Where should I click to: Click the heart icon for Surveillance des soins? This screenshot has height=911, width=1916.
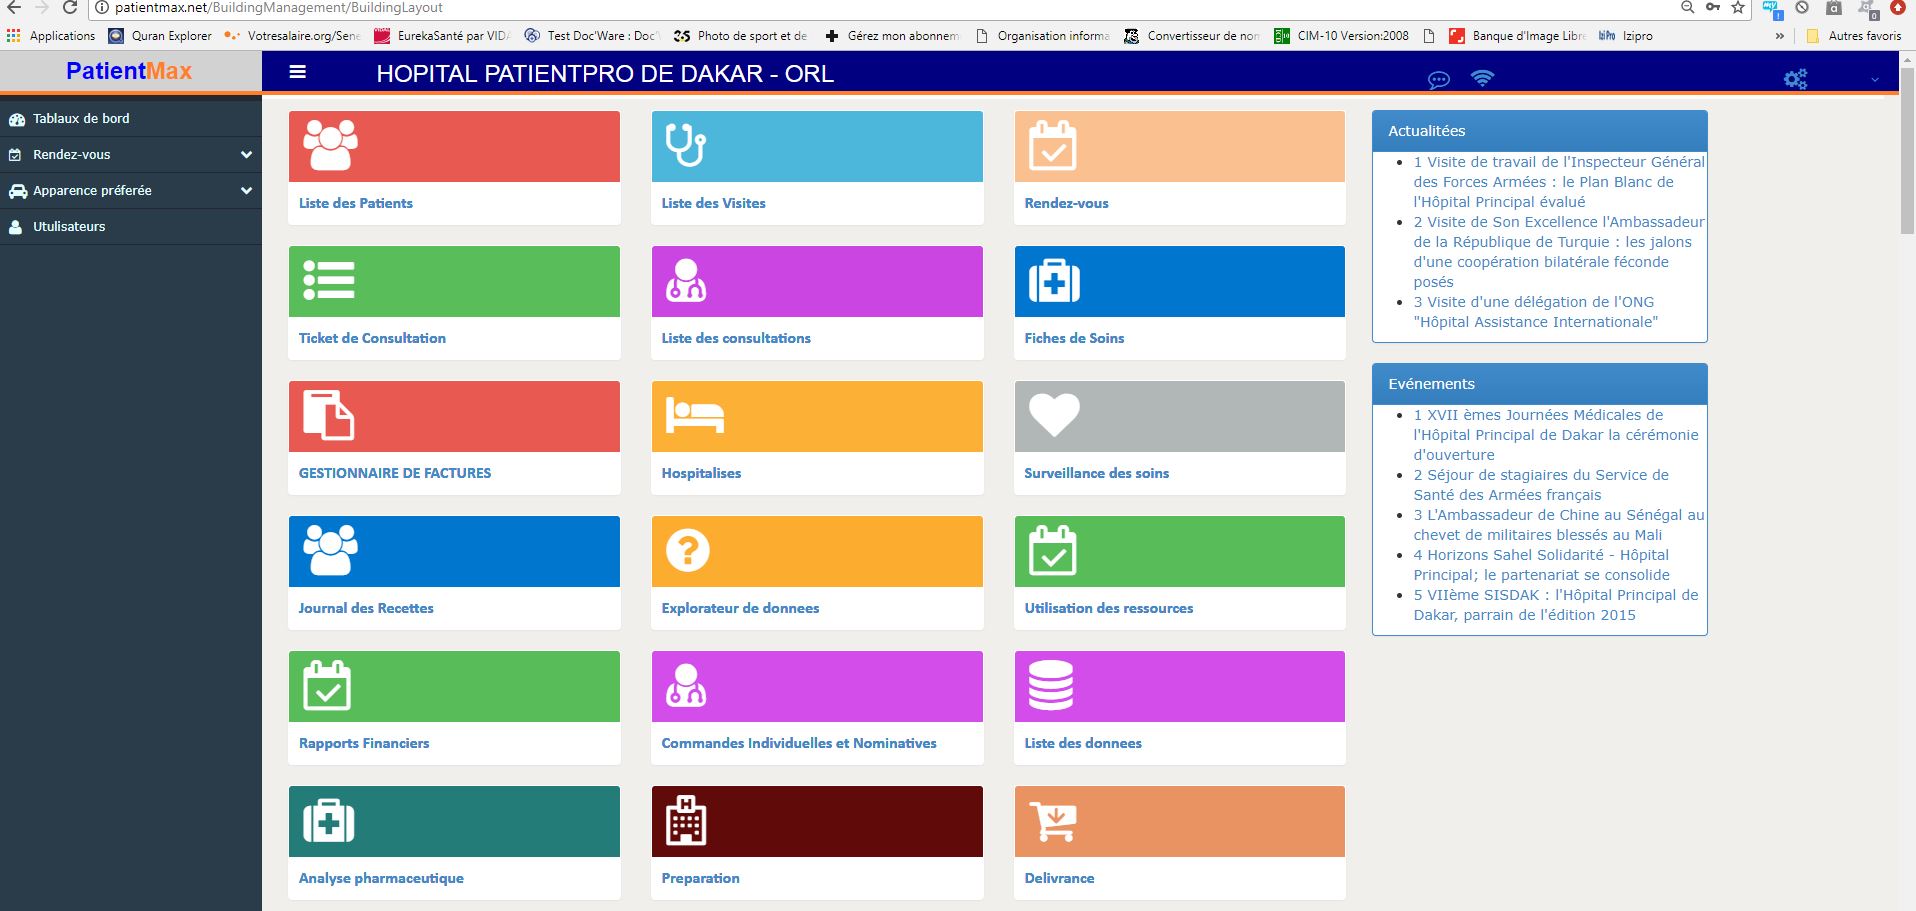[1054, 415]
